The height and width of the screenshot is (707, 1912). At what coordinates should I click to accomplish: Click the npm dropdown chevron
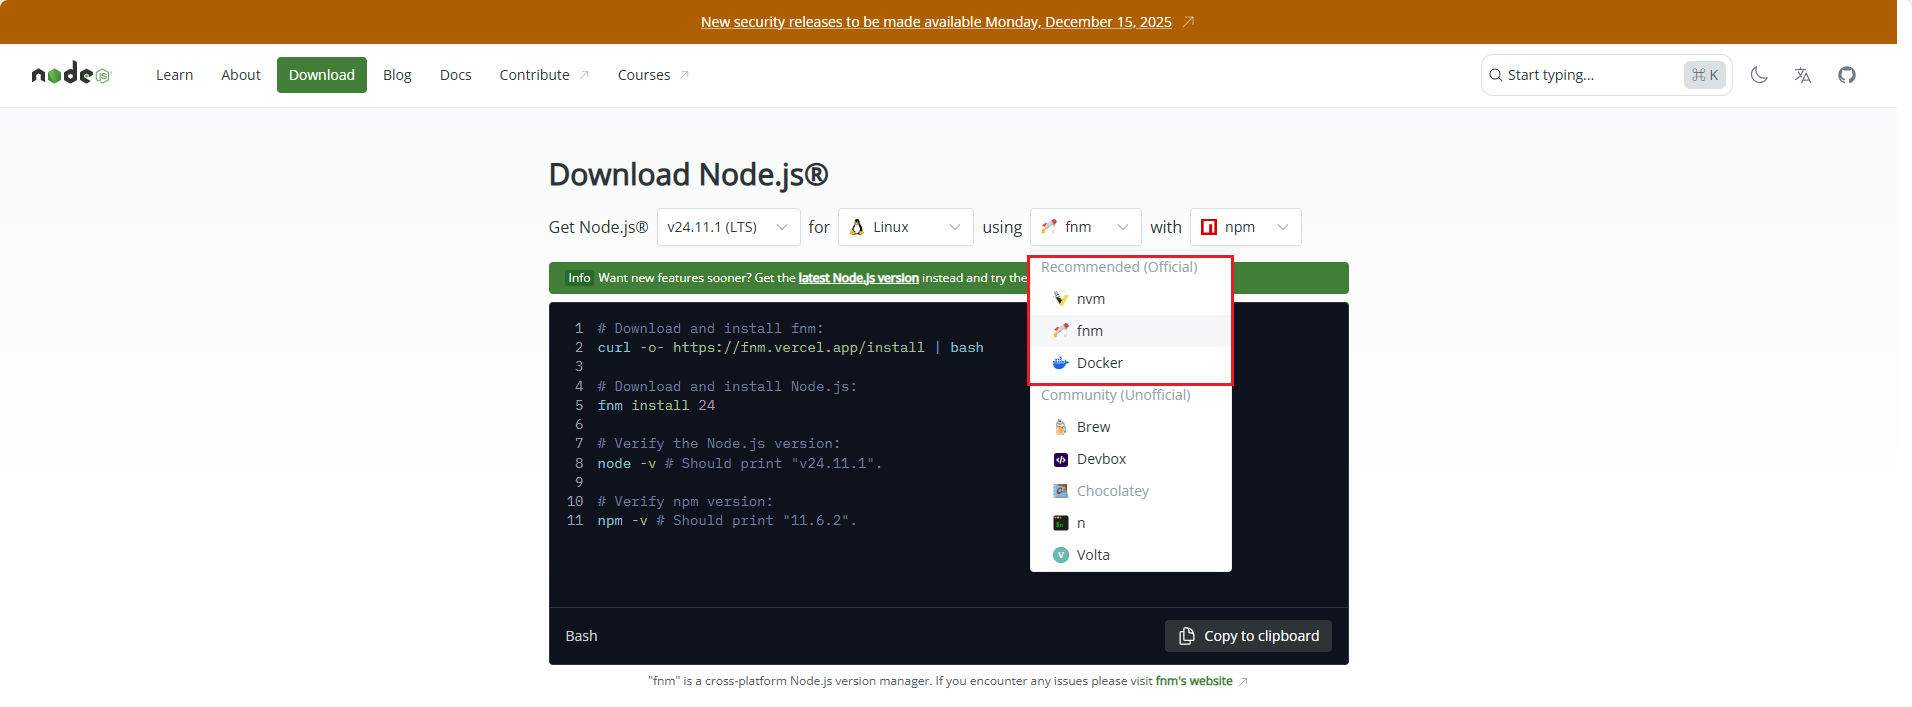1283,227
